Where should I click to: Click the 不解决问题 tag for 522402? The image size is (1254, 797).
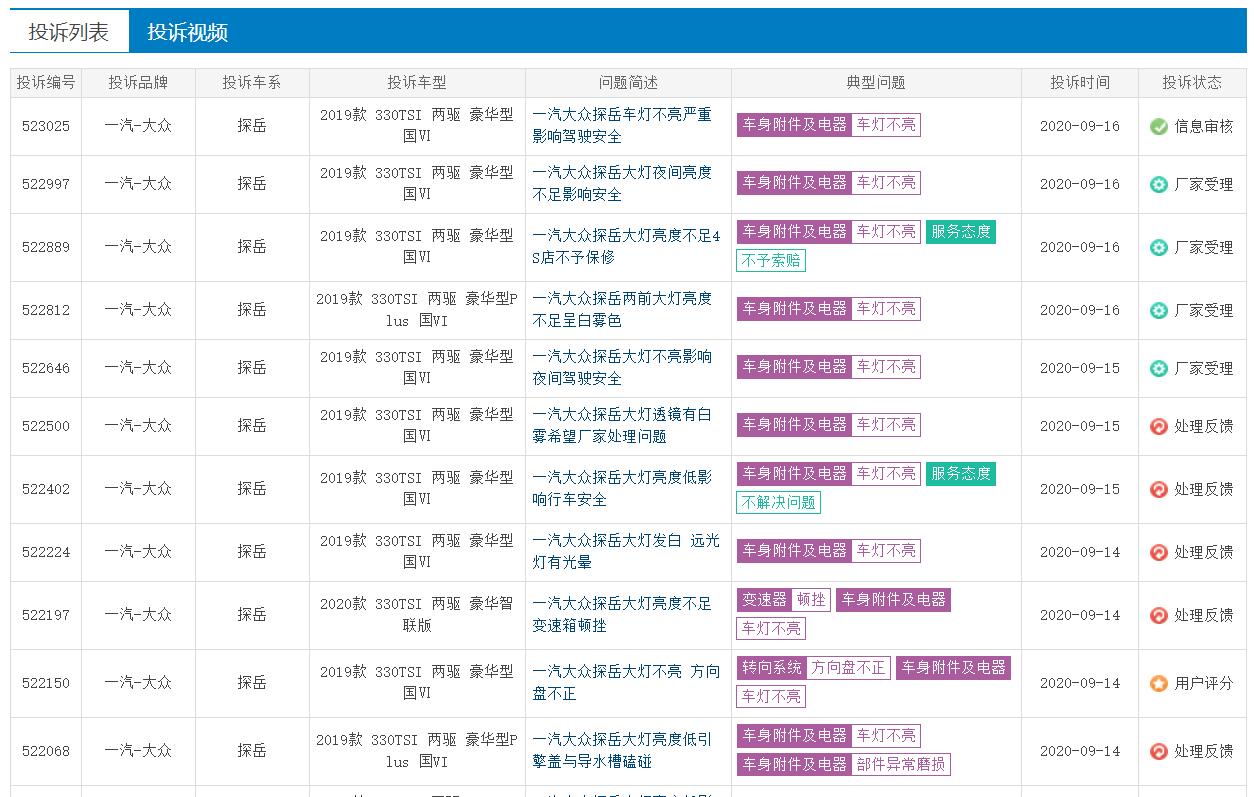[x=778, y=503]
